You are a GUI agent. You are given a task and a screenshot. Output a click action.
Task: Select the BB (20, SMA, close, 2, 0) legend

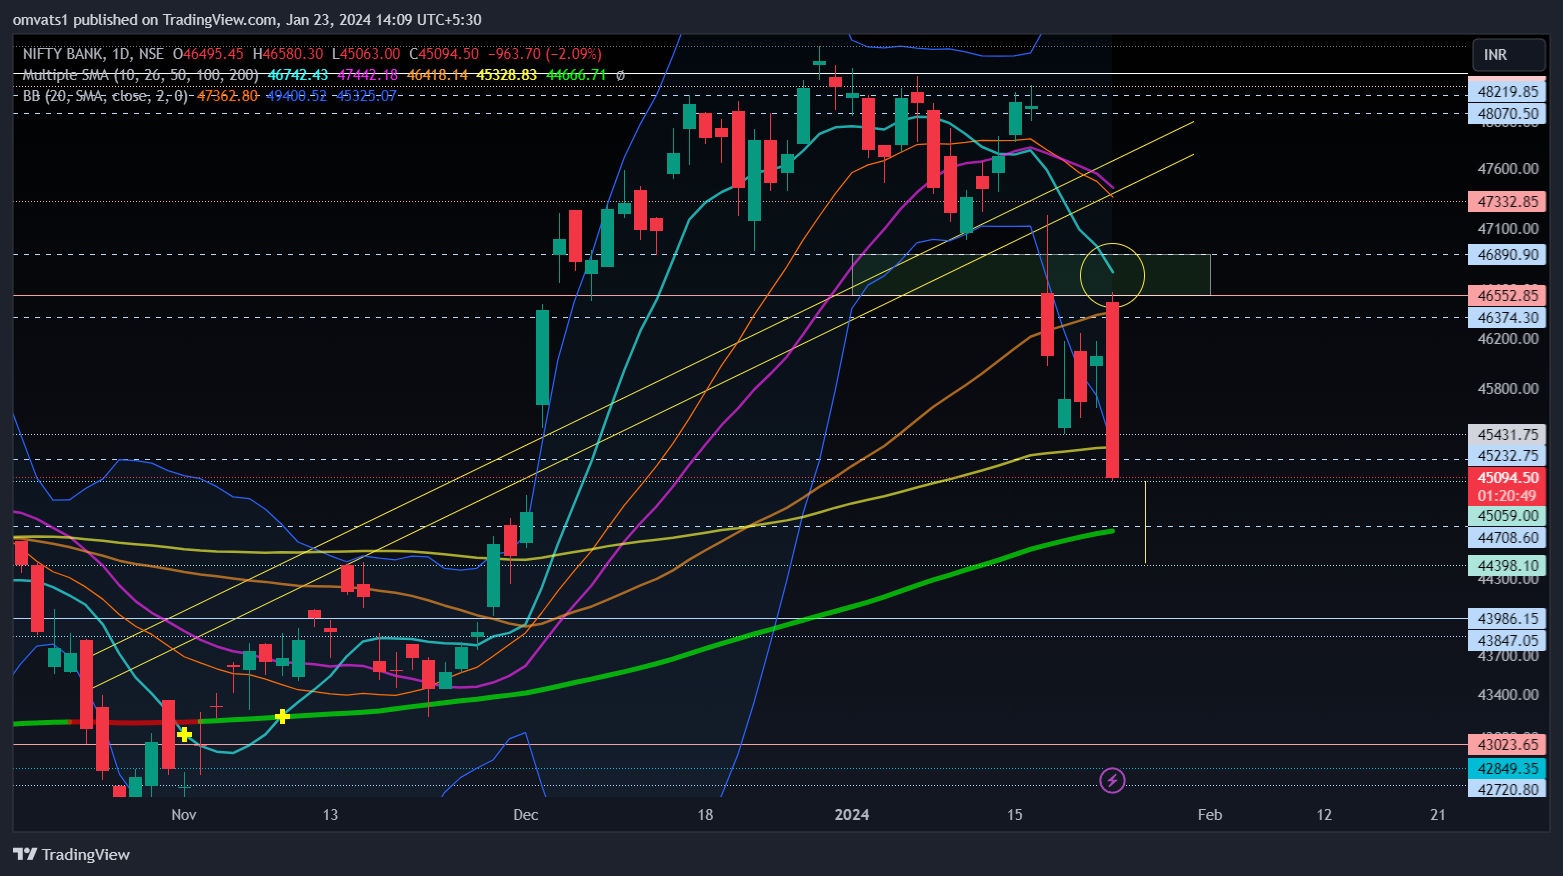click(x=105, y=96)
